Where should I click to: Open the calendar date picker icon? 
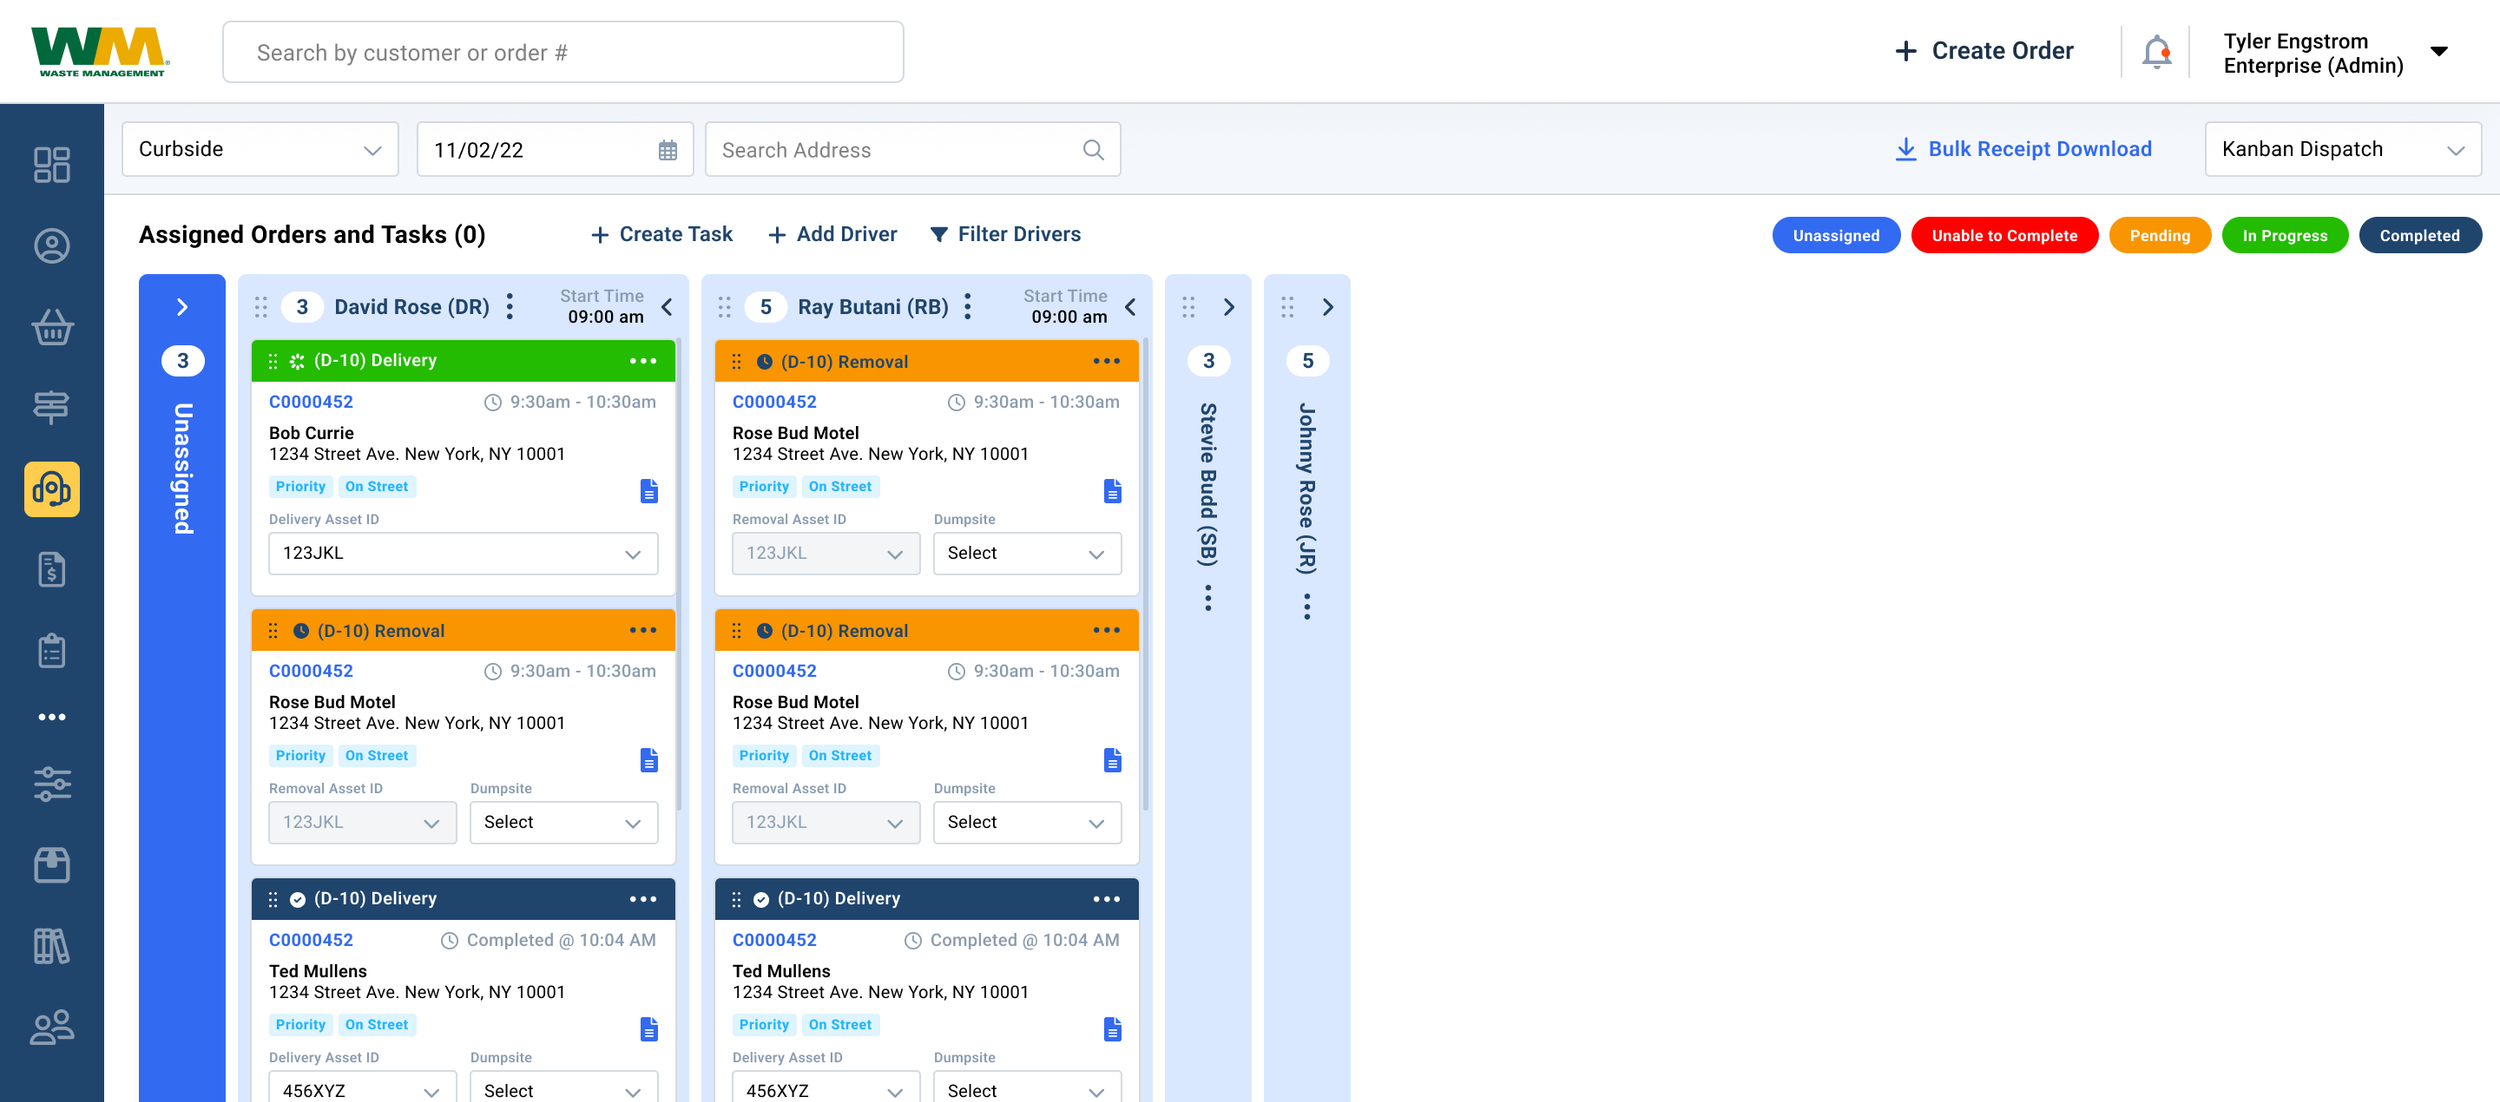coord(668,150)
